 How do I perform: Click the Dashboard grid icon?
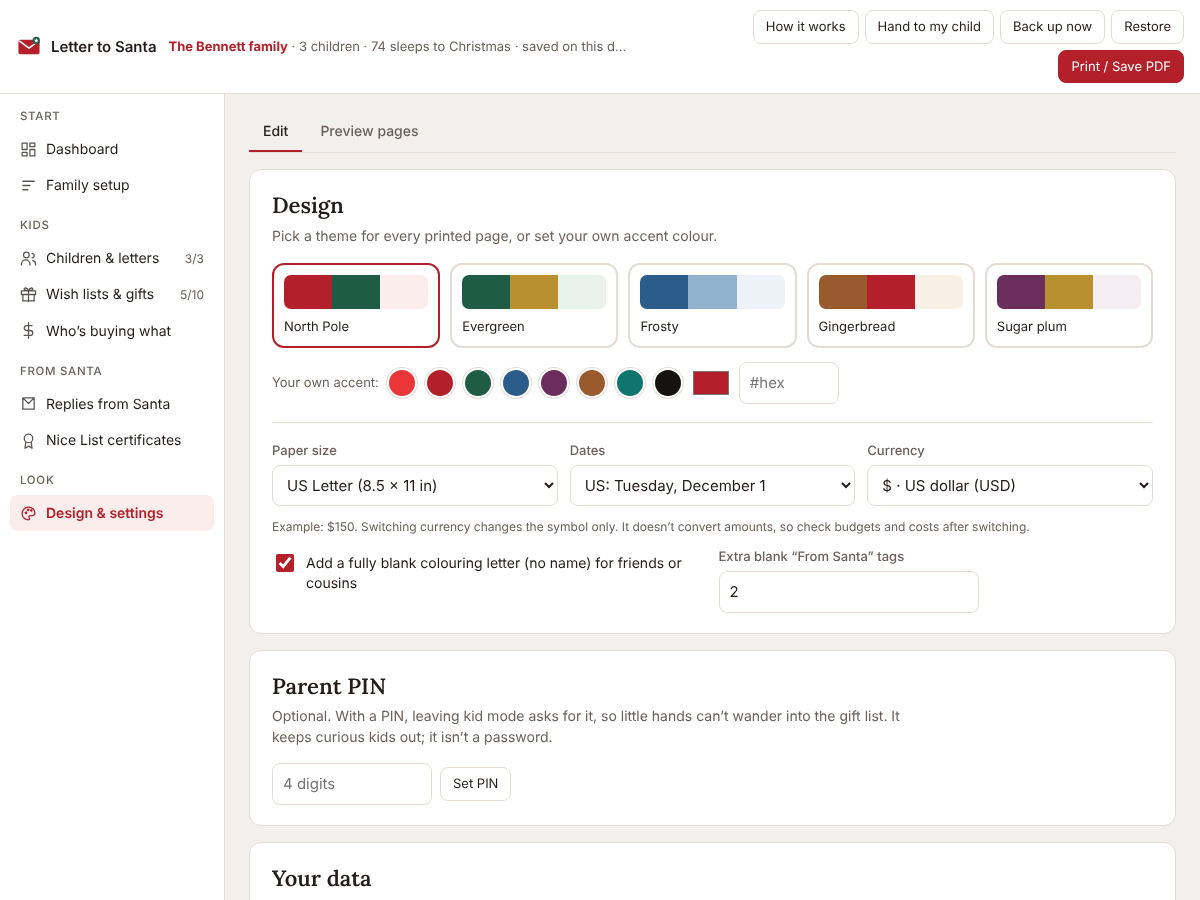click(x=28, y=149)
